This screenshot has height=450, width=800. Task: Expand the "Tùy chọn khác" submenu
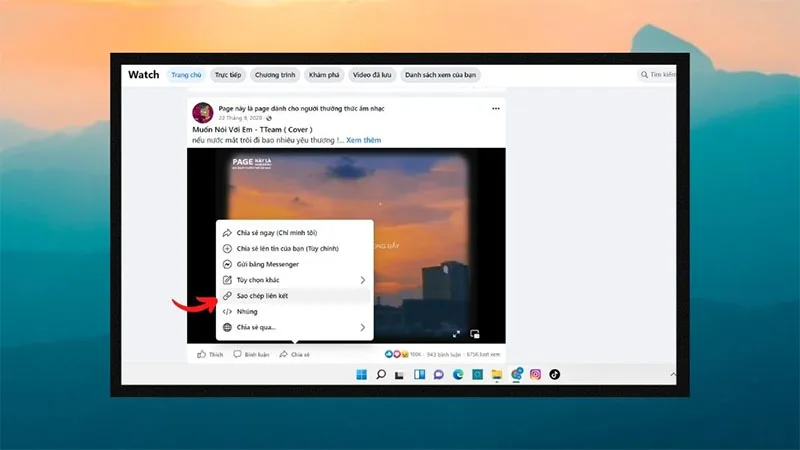[x=295, y=280]
